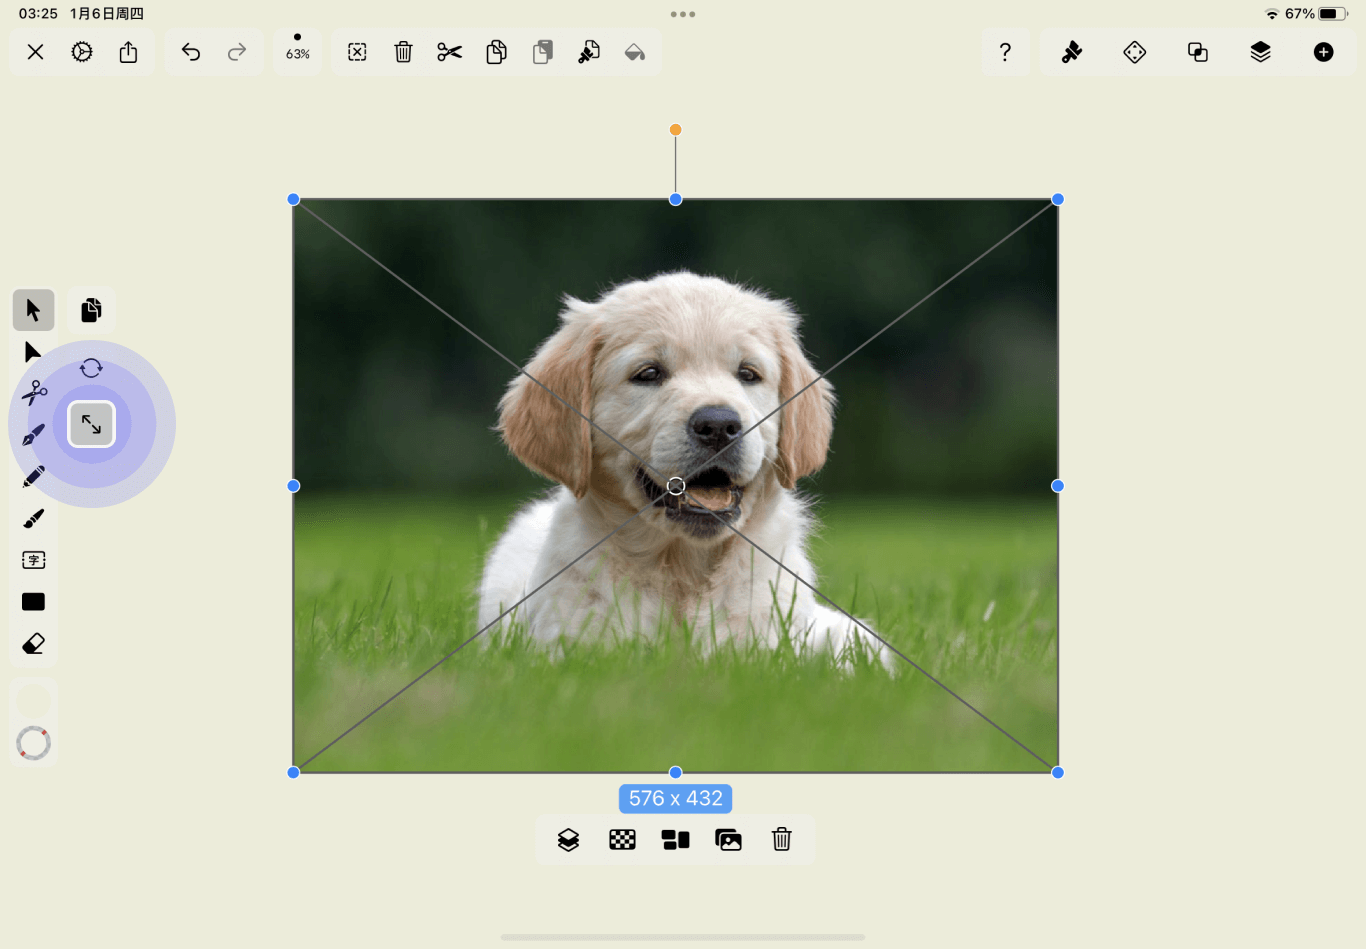
Task: Select the rectangle shape tool
Action: [33, 602]
